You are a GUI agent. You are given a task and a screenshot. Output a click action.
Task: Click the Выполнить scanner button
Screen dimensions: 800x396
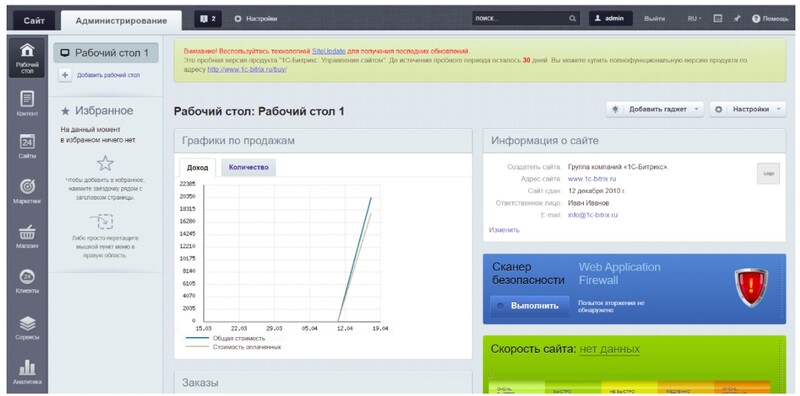[x=530, y=306]
